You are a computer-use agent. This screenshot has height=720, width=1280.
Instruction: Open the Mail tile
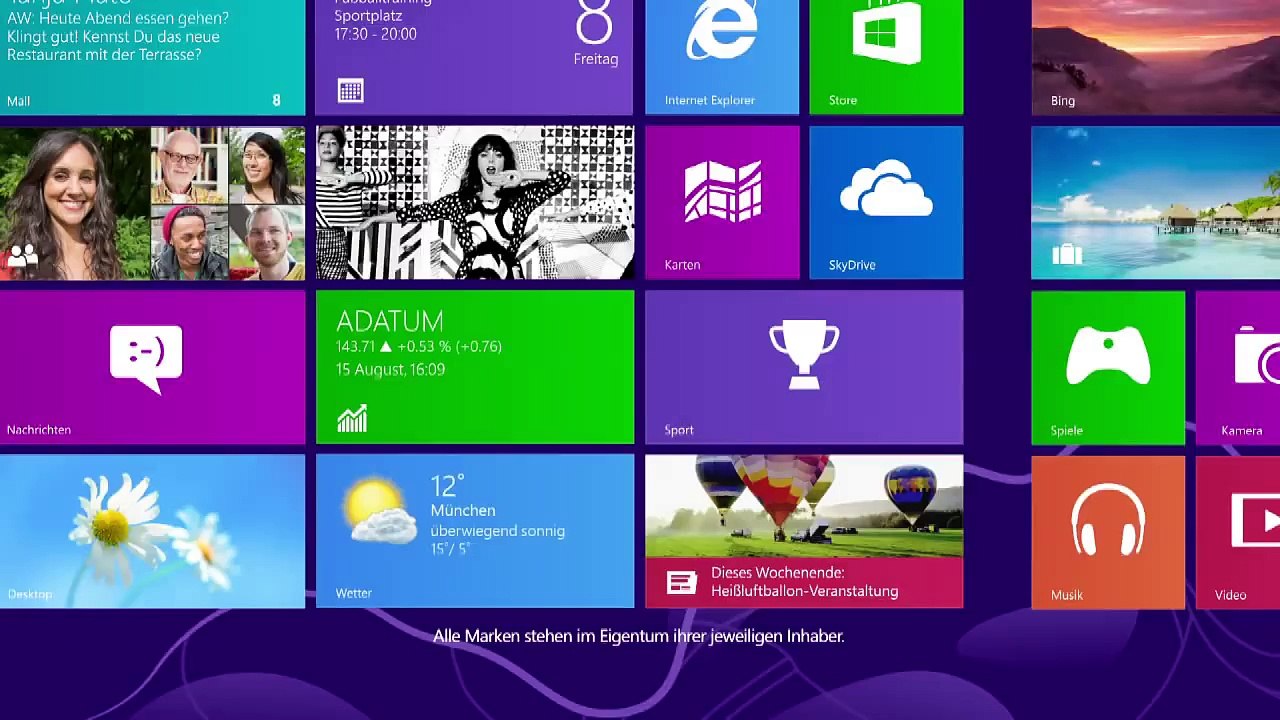(x=152, y=57)
